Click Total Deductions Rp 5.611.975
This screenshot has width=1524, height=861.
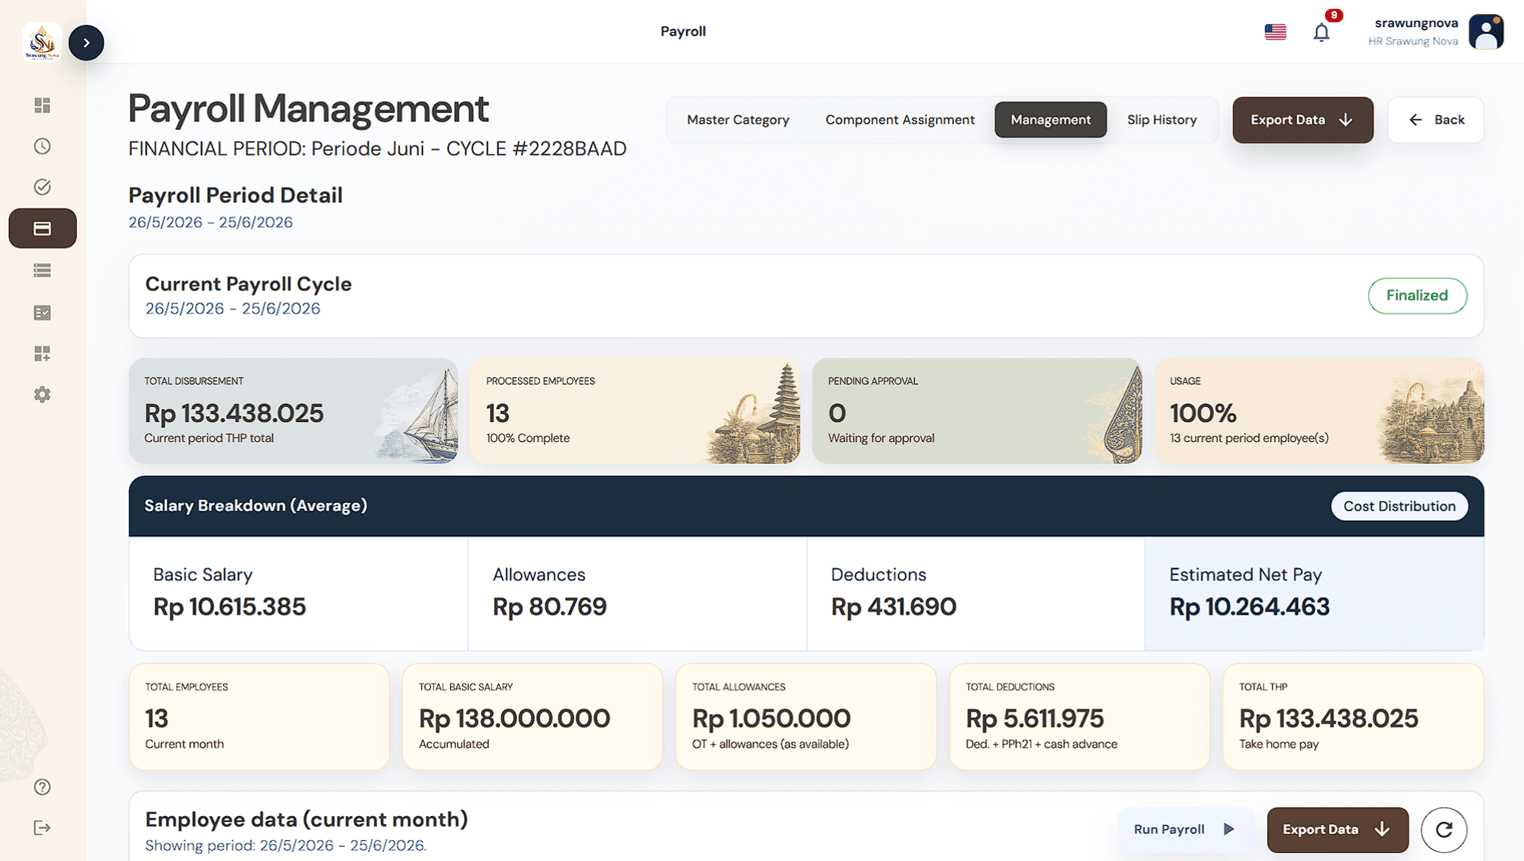point(1079,717)
